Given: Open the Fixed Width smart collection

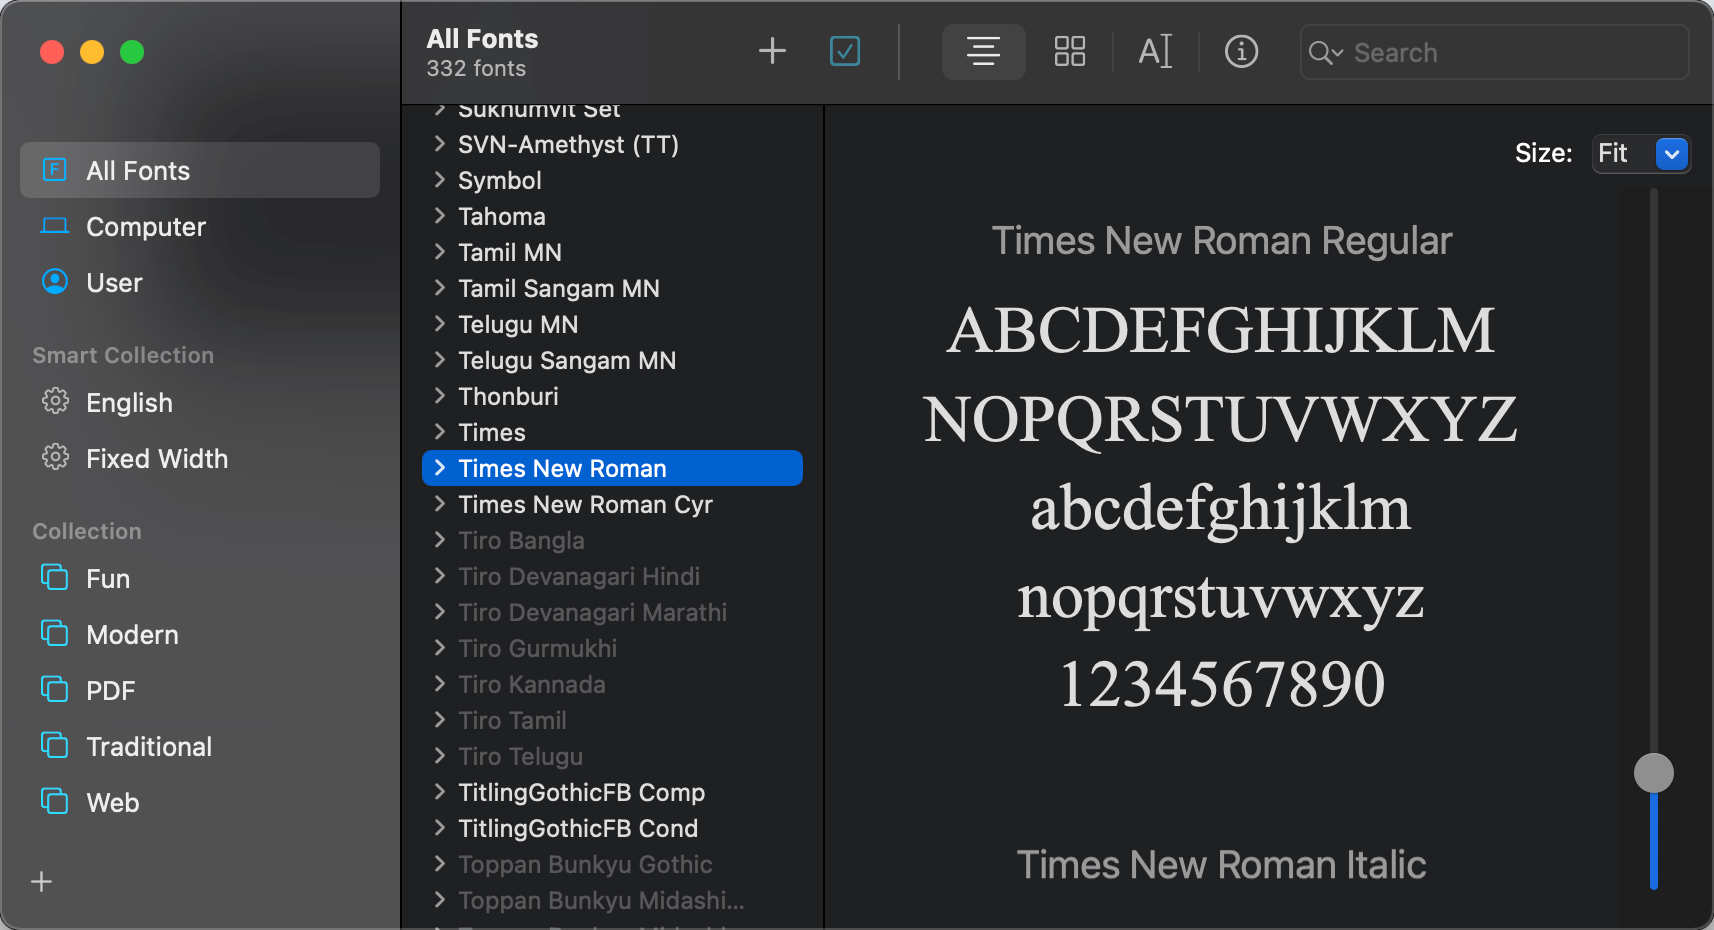Looking at the screenshot, I should pos(200,458).
